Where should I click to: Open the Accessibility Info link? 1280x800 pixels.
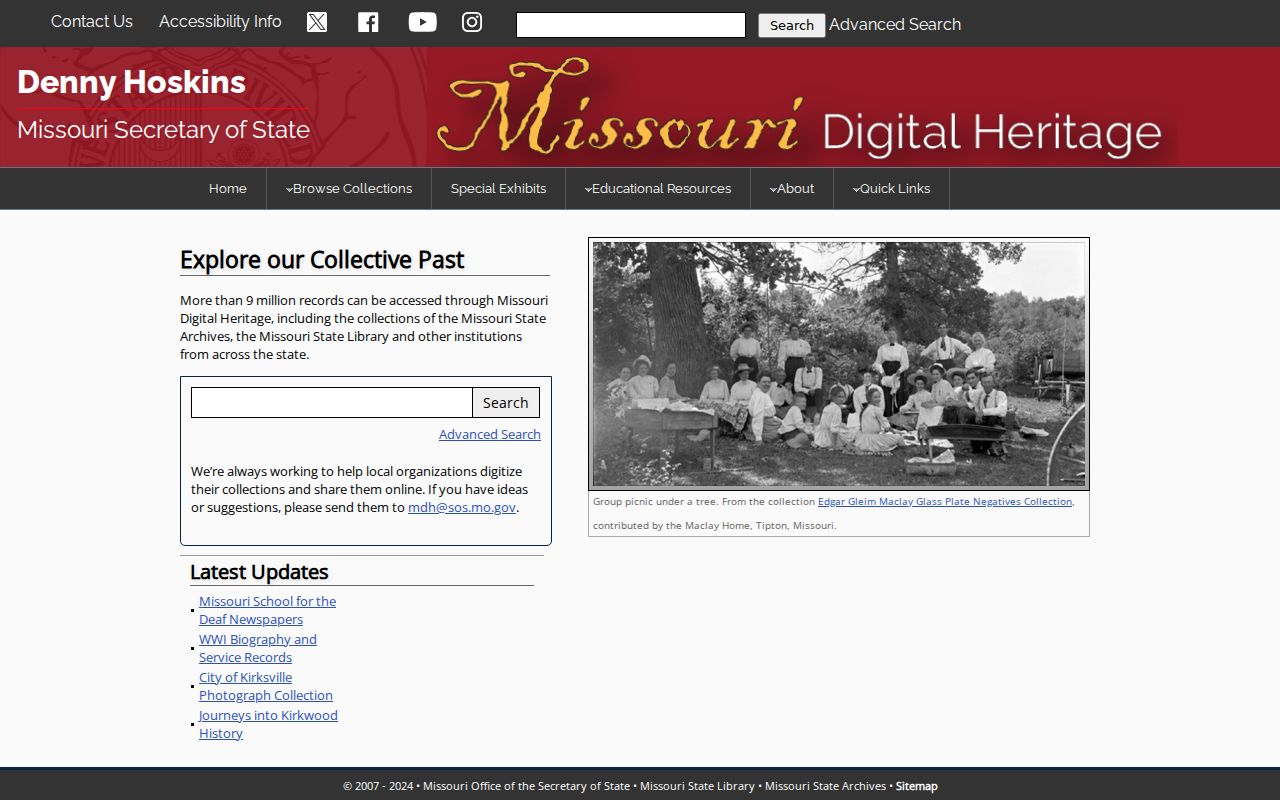pos(220,22)
